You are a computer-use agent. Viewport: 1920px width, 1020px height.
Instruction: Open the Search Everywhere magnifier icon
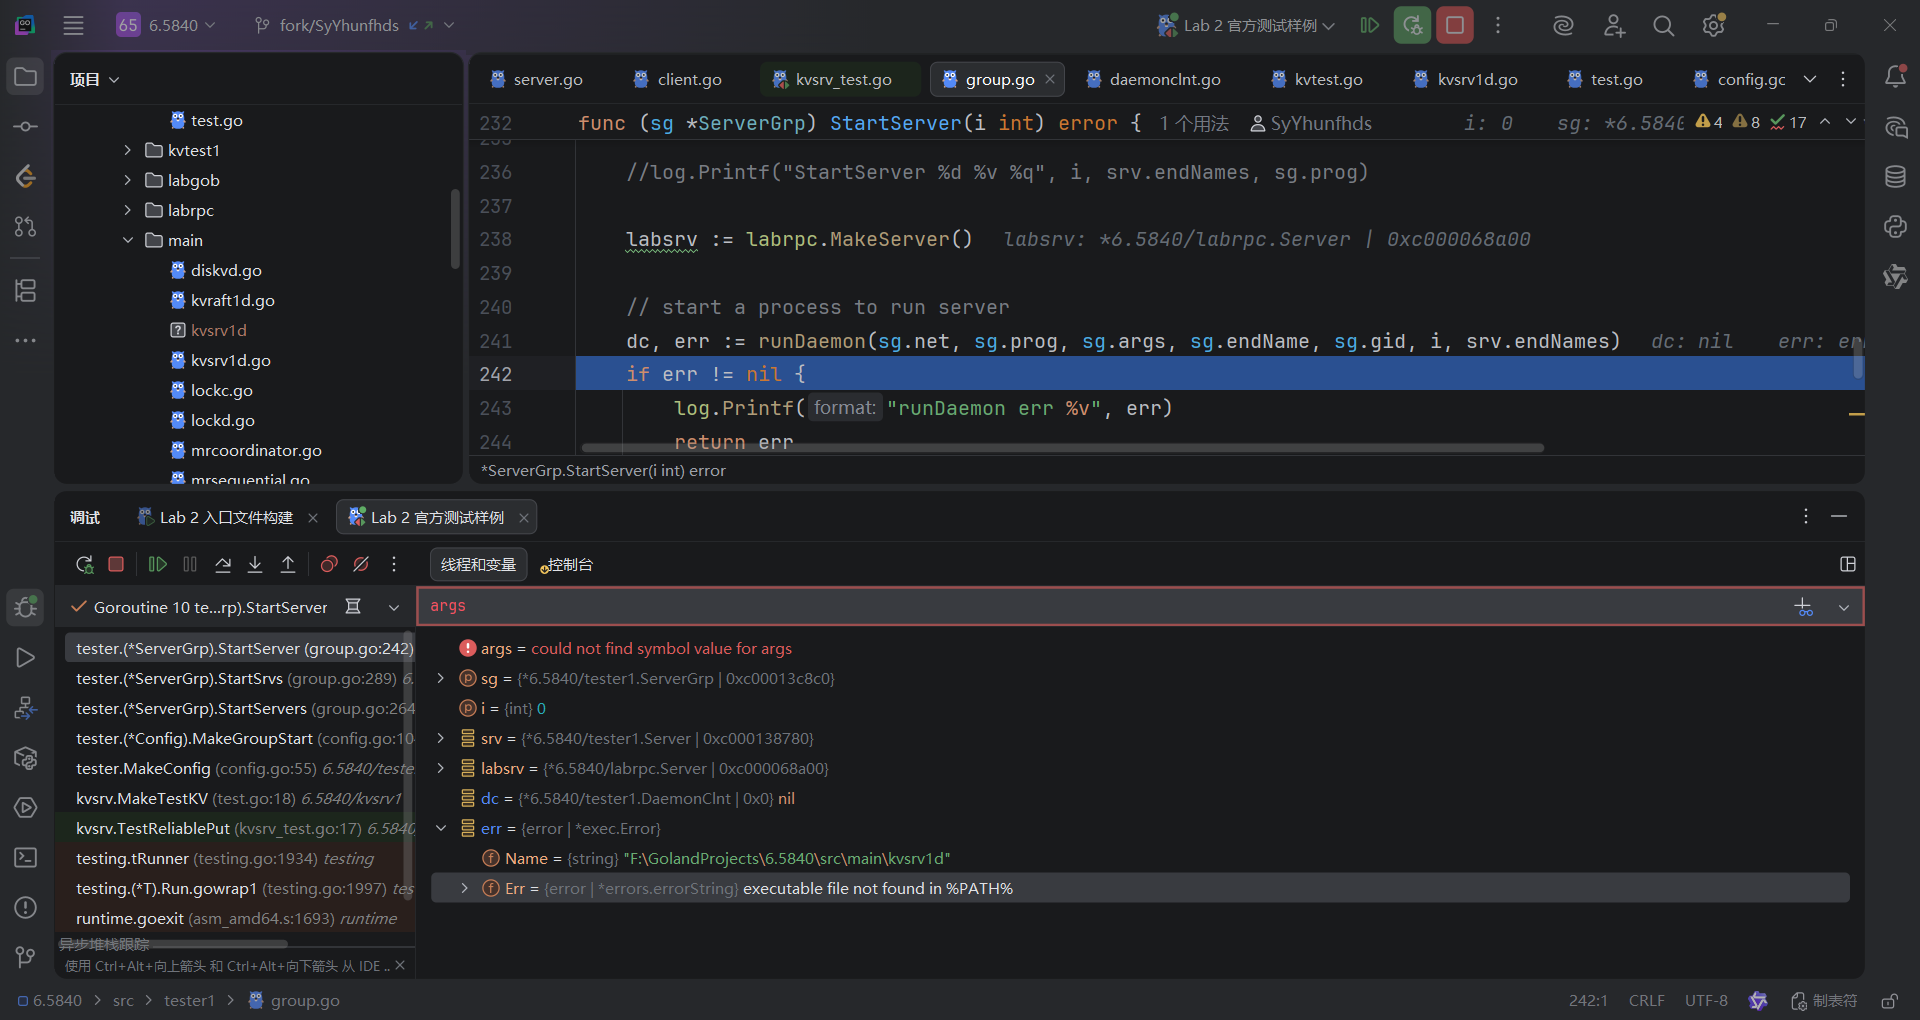click(1663, 26)
